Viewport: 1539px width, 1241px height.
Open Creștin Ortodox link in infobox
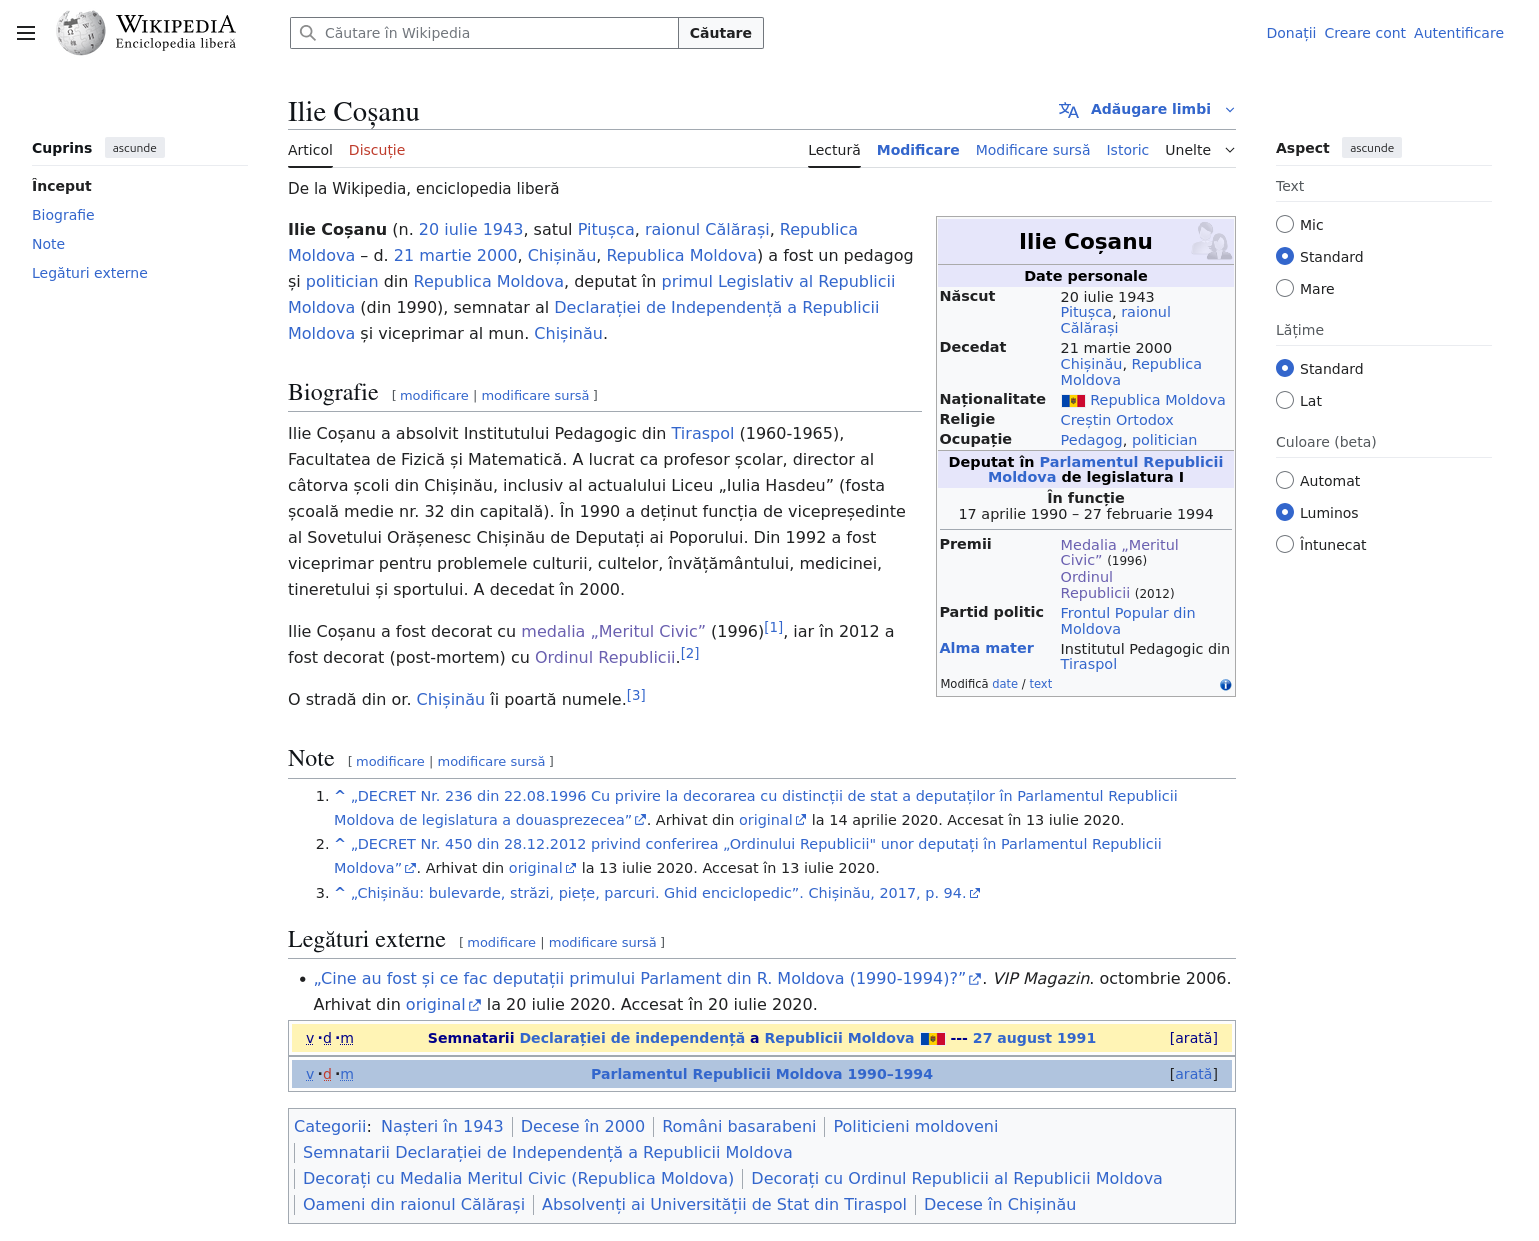pyautogui.click(x=1117, y=420)
